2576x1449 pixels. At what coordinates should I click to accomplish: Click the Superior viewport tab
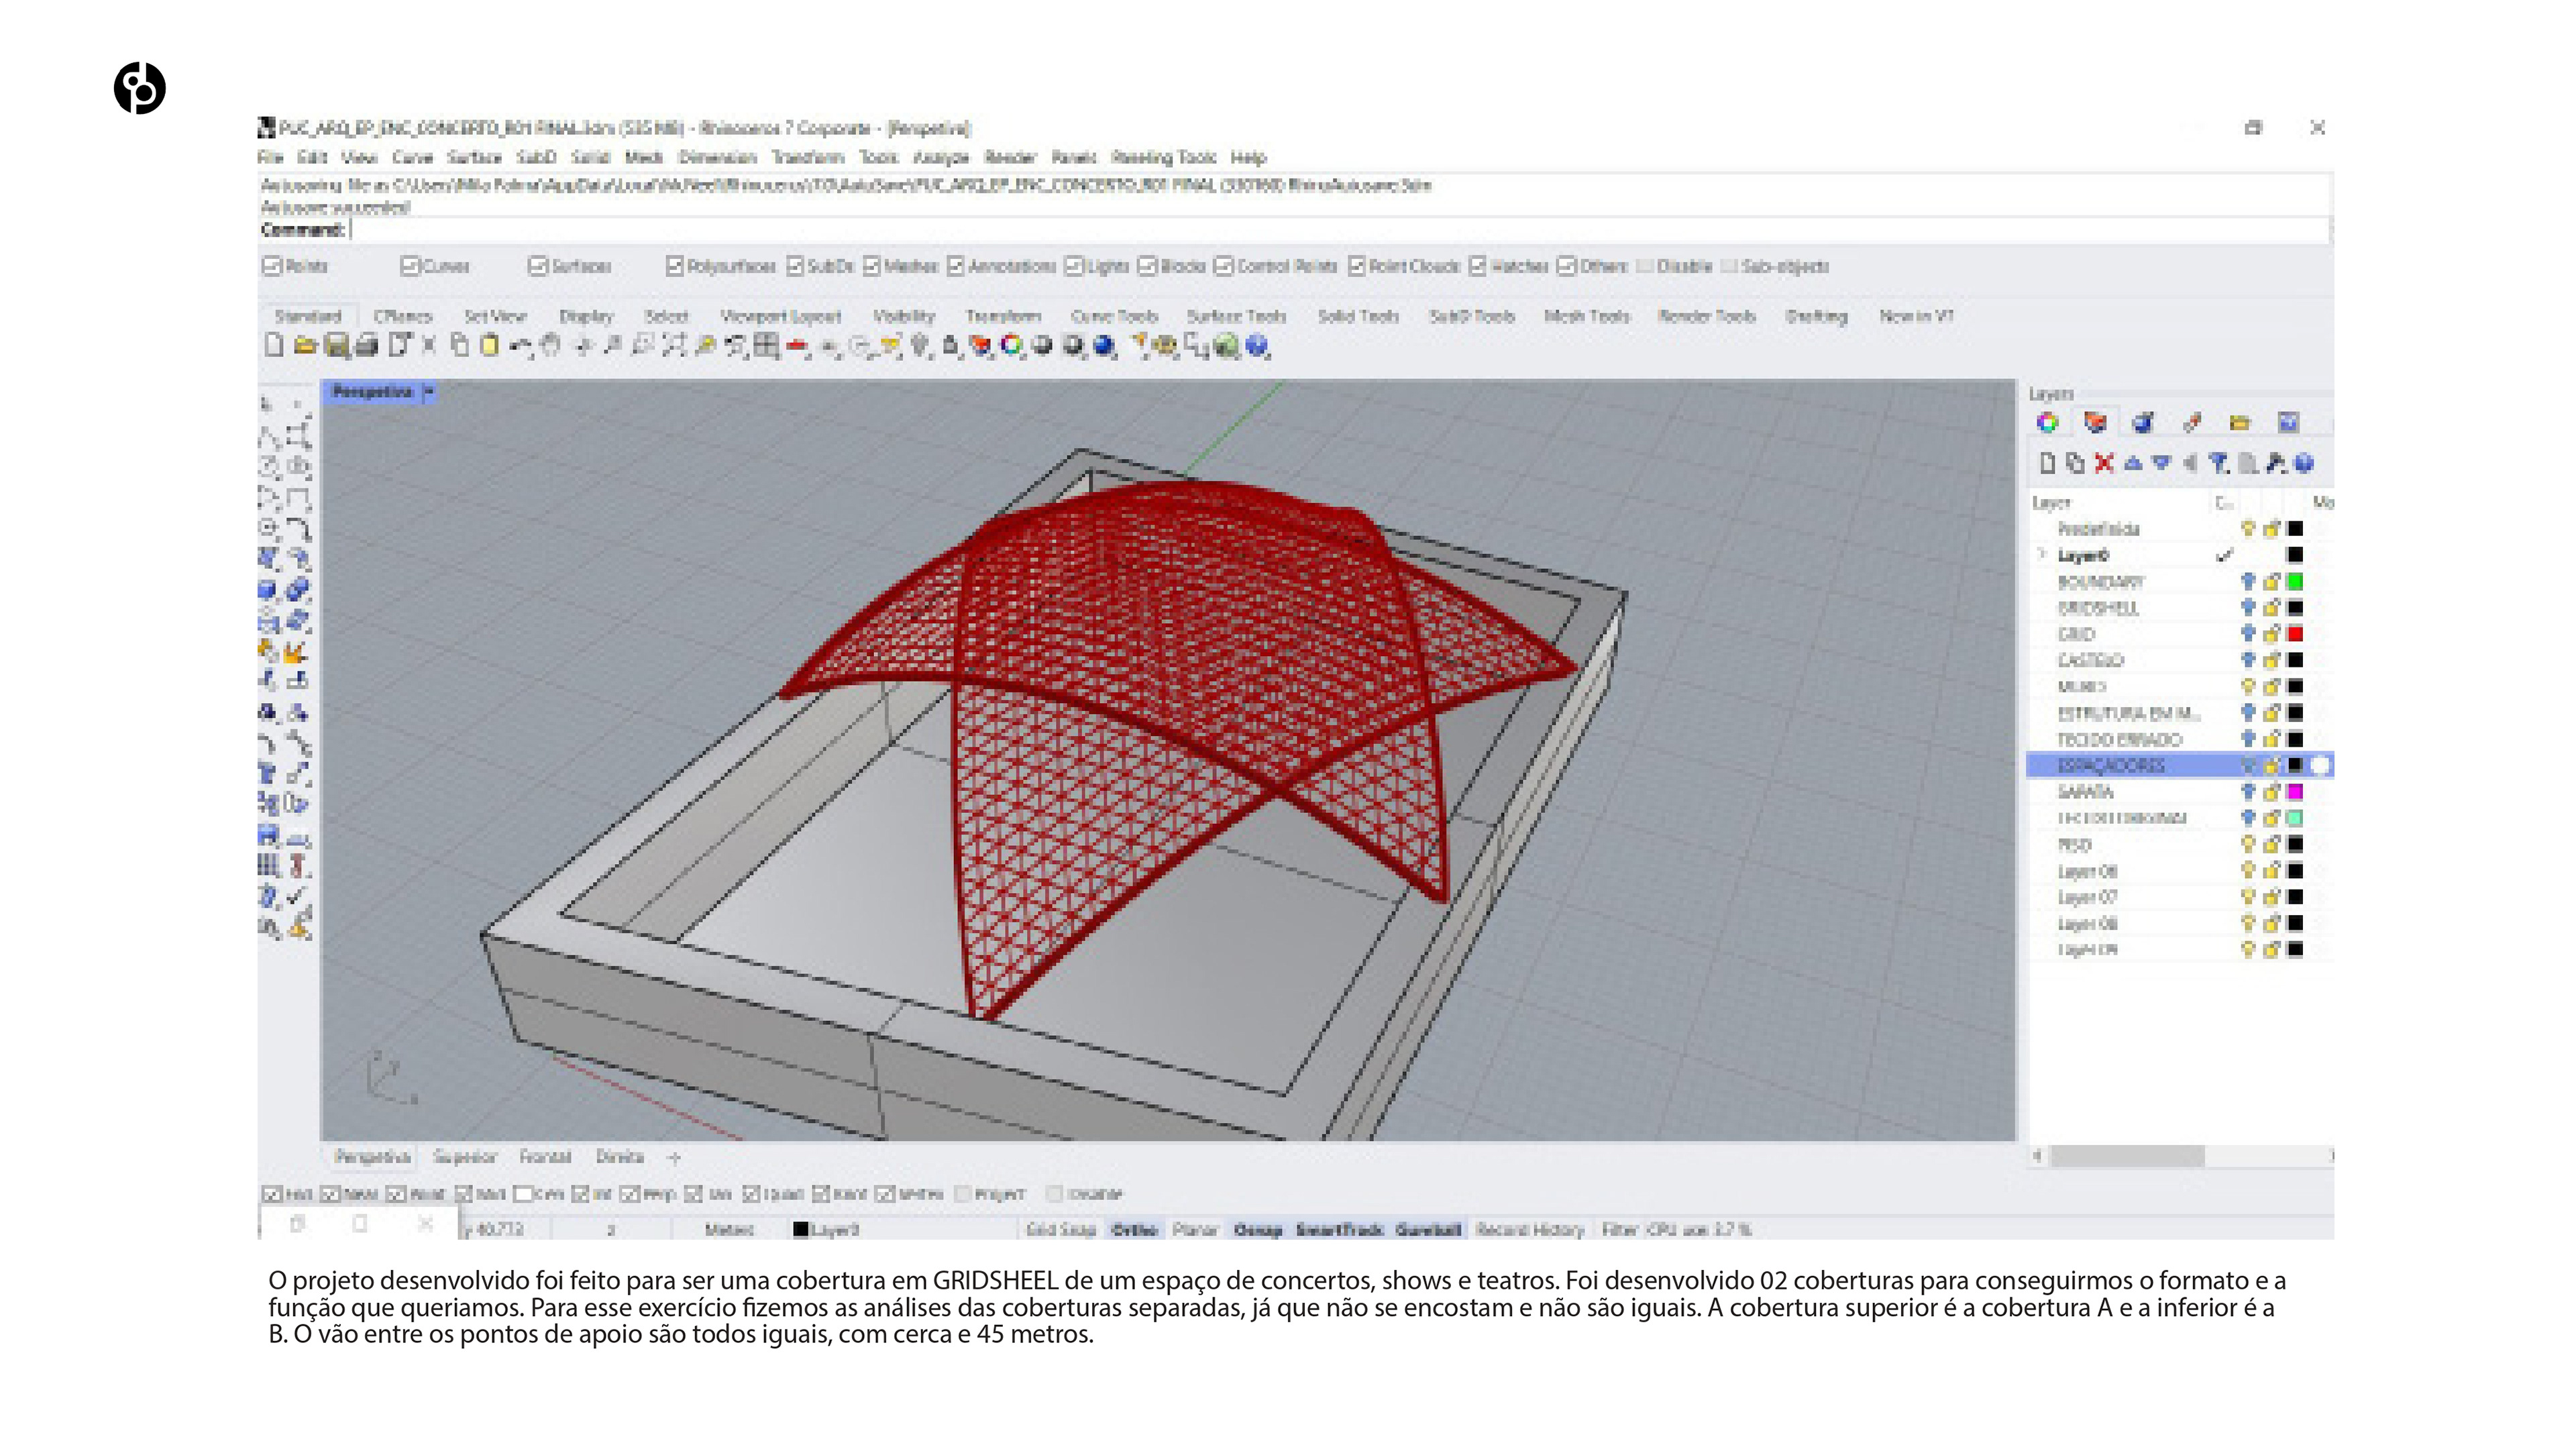pos(465,1157)
